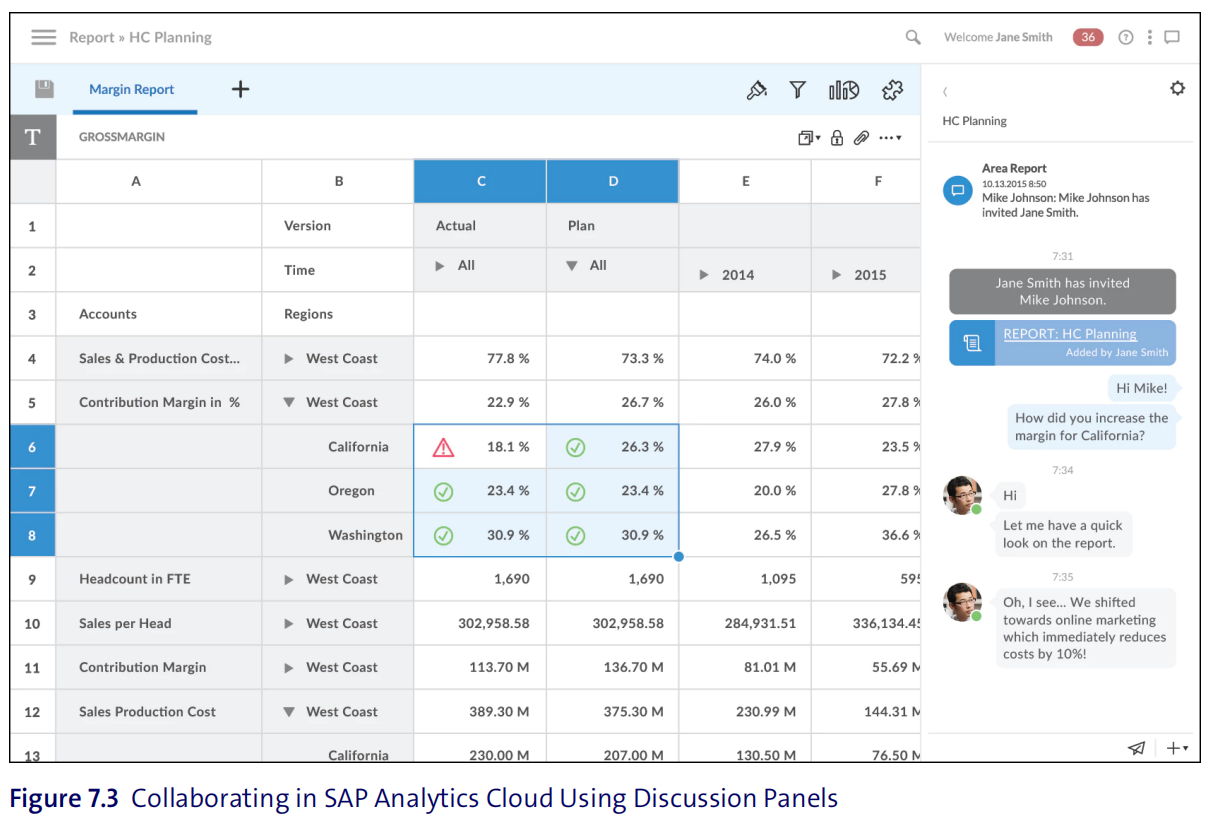Select the 'Oregon' region cell
This screenshot has height=824, width=1208.
(338, 491)
